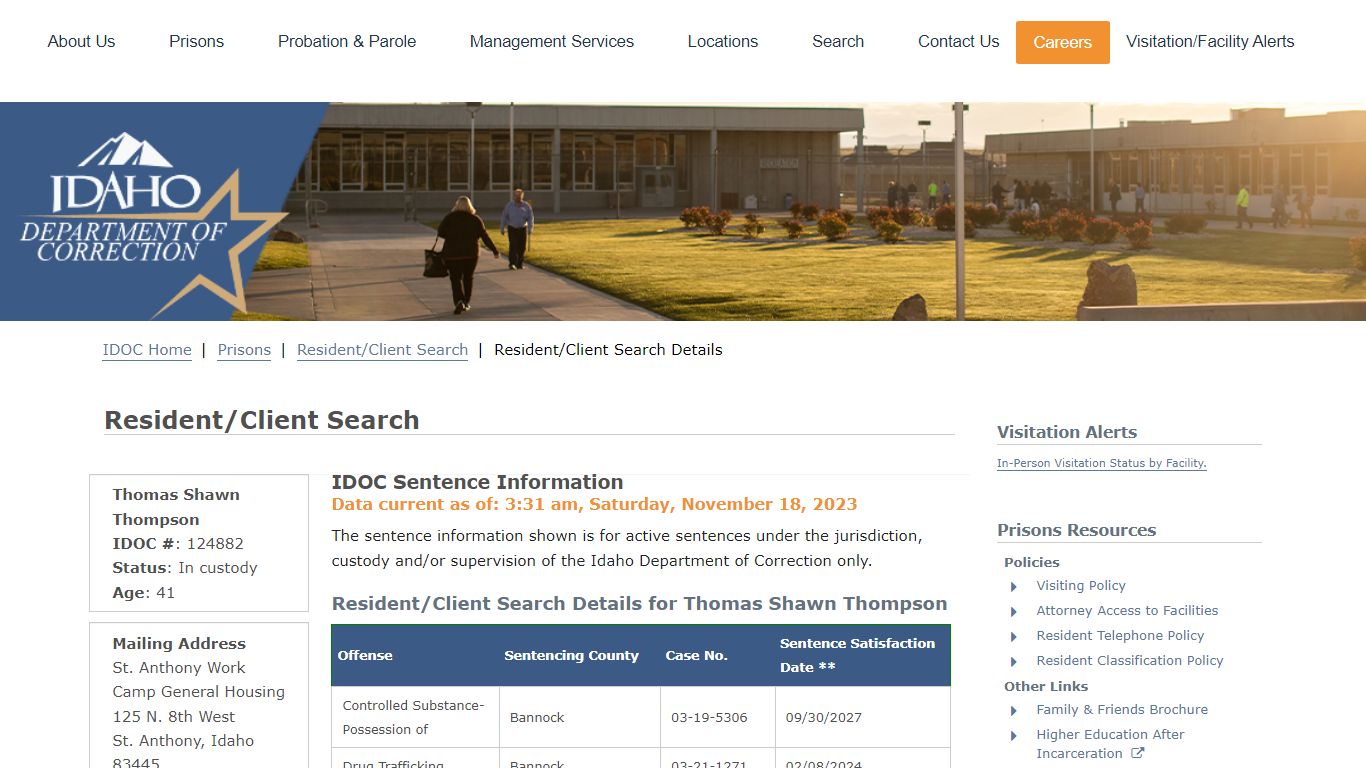
Task: Open the Visiting Policy link
Action: click(1081, 586)
